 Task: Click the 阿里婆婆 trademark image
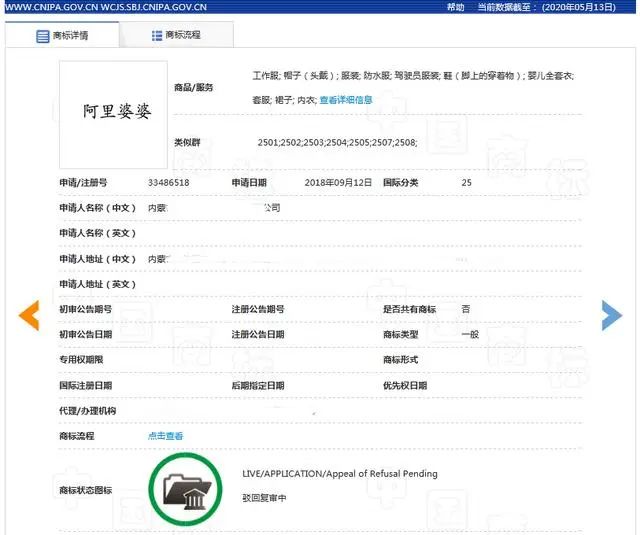(113, 113)
